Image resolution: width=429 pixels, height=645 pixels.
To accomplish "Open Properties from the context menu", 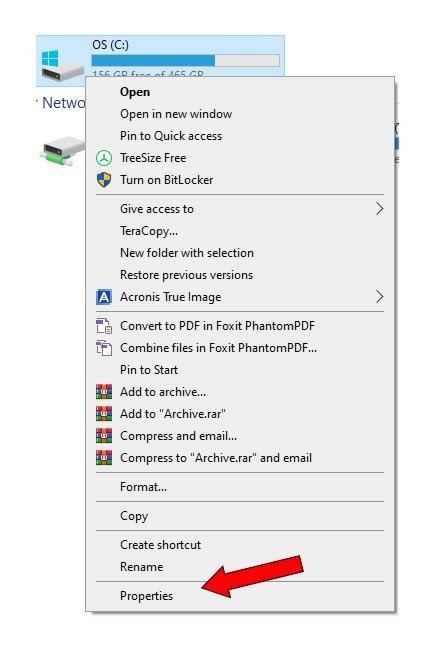I will pos(146,596).
